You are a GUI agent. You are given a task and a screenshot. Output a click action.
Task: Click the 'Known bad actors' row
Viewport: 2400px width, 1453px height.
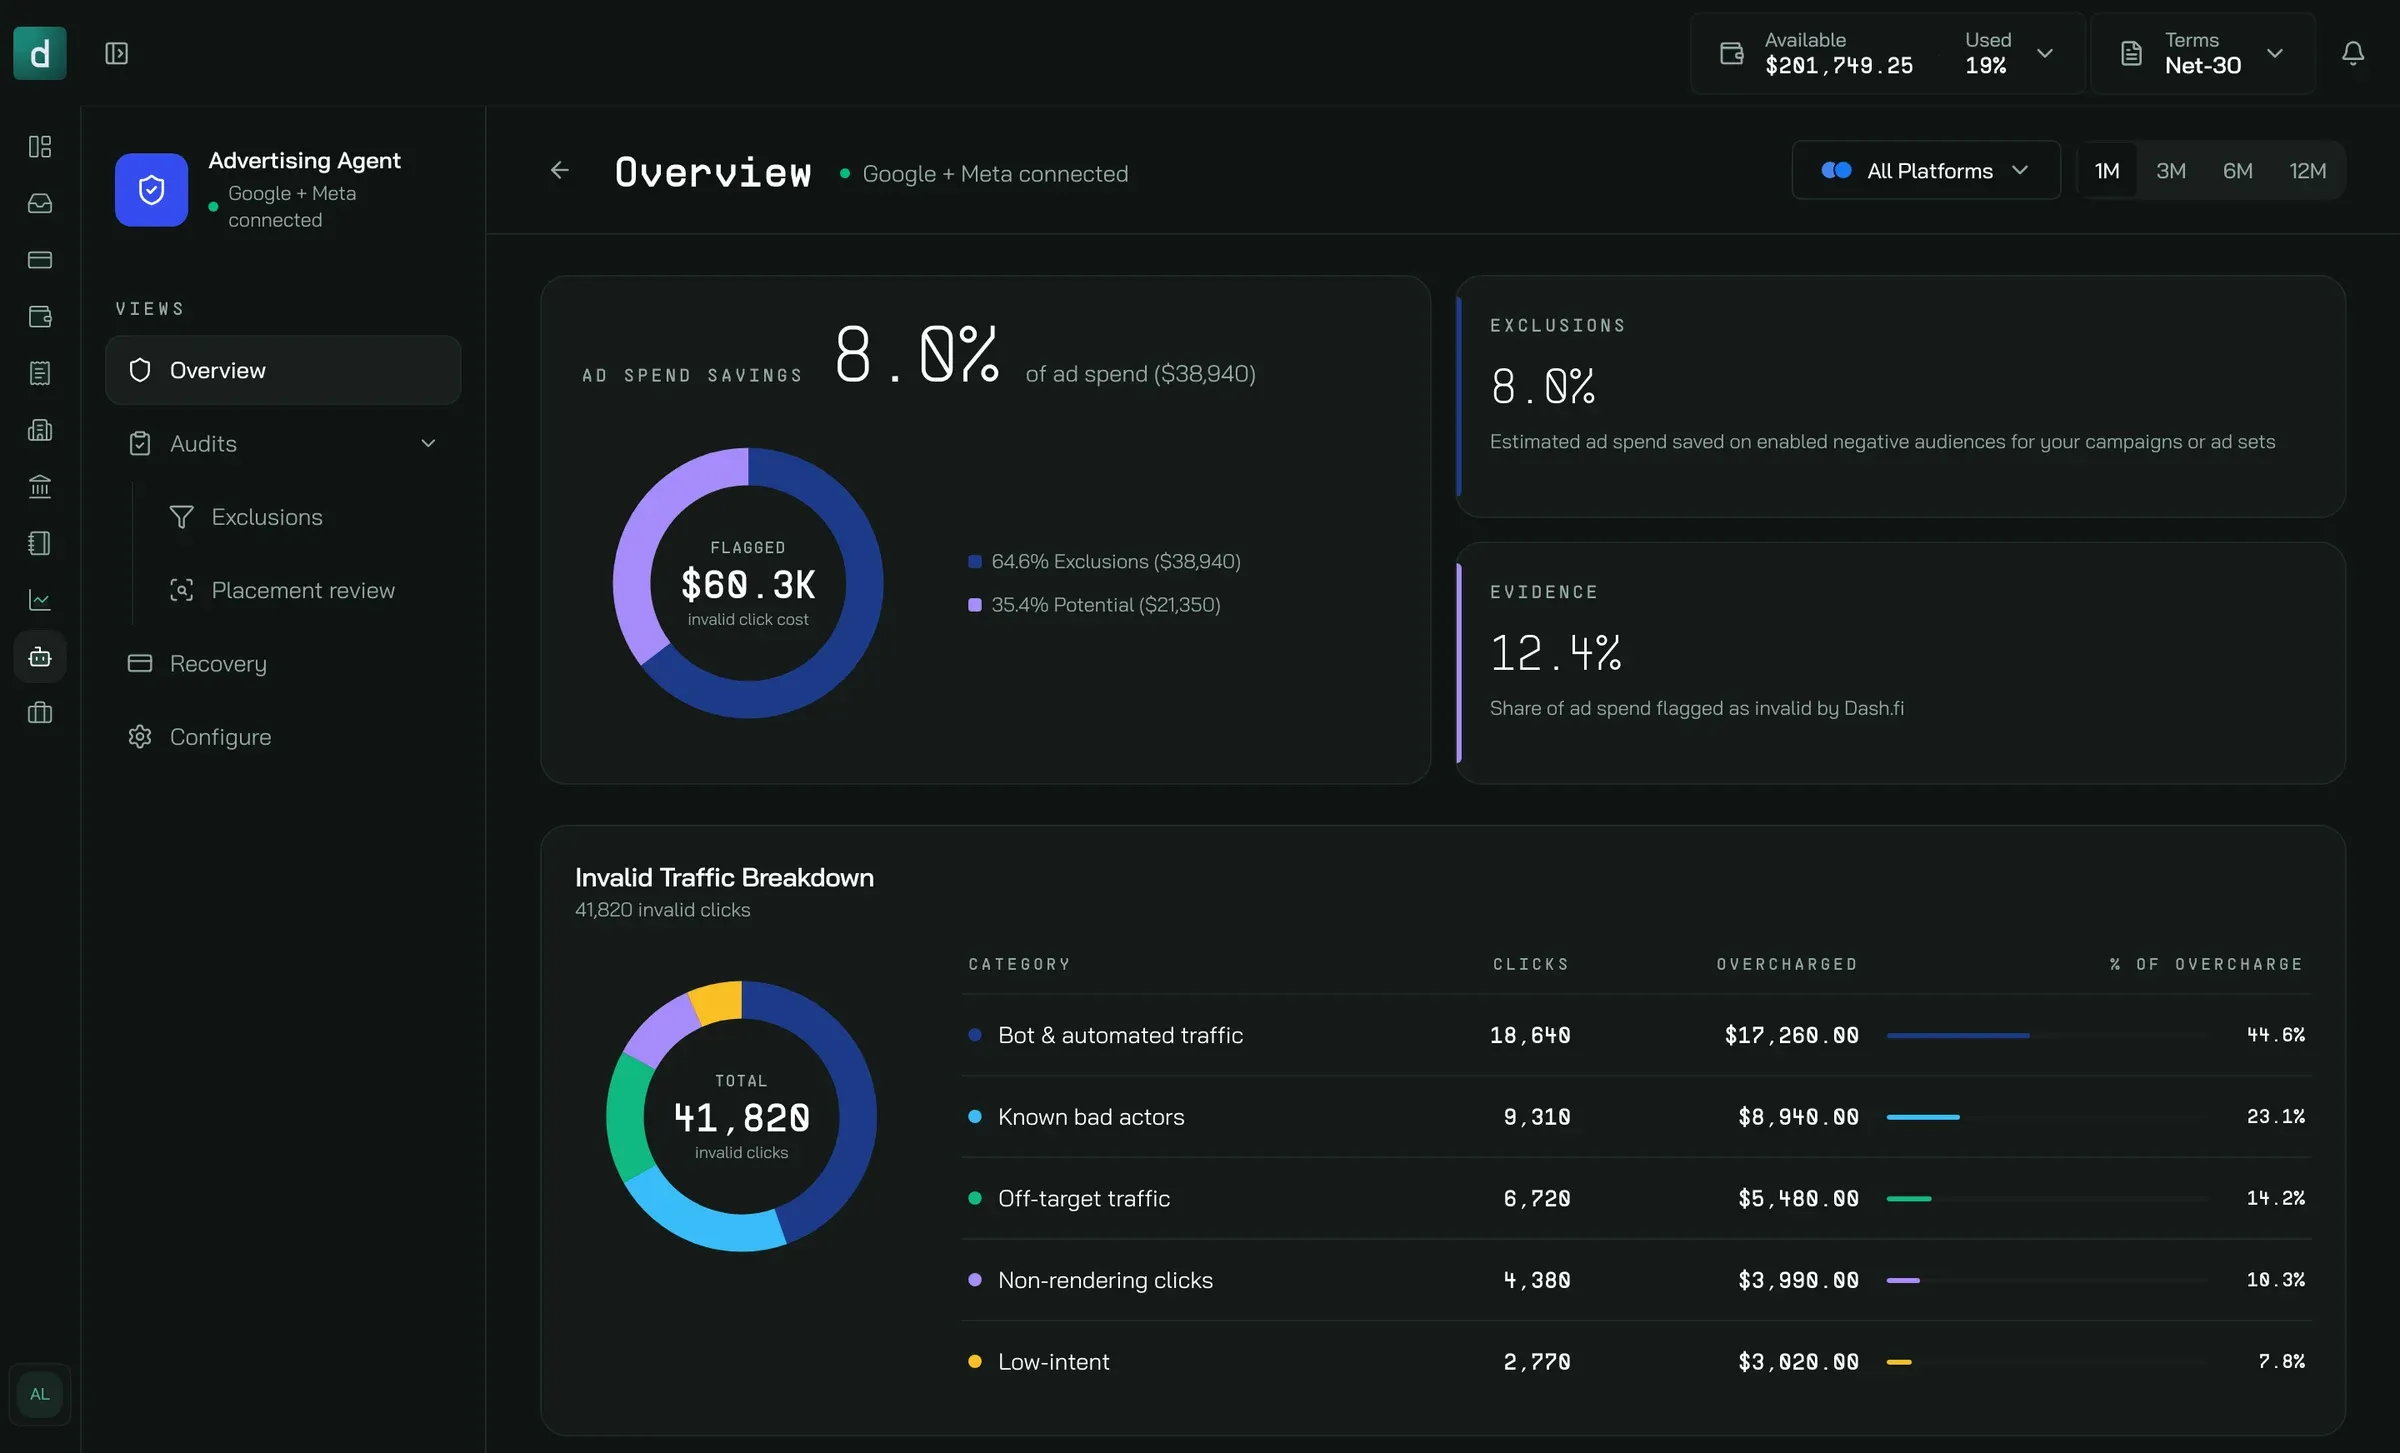point(1636,1117)
